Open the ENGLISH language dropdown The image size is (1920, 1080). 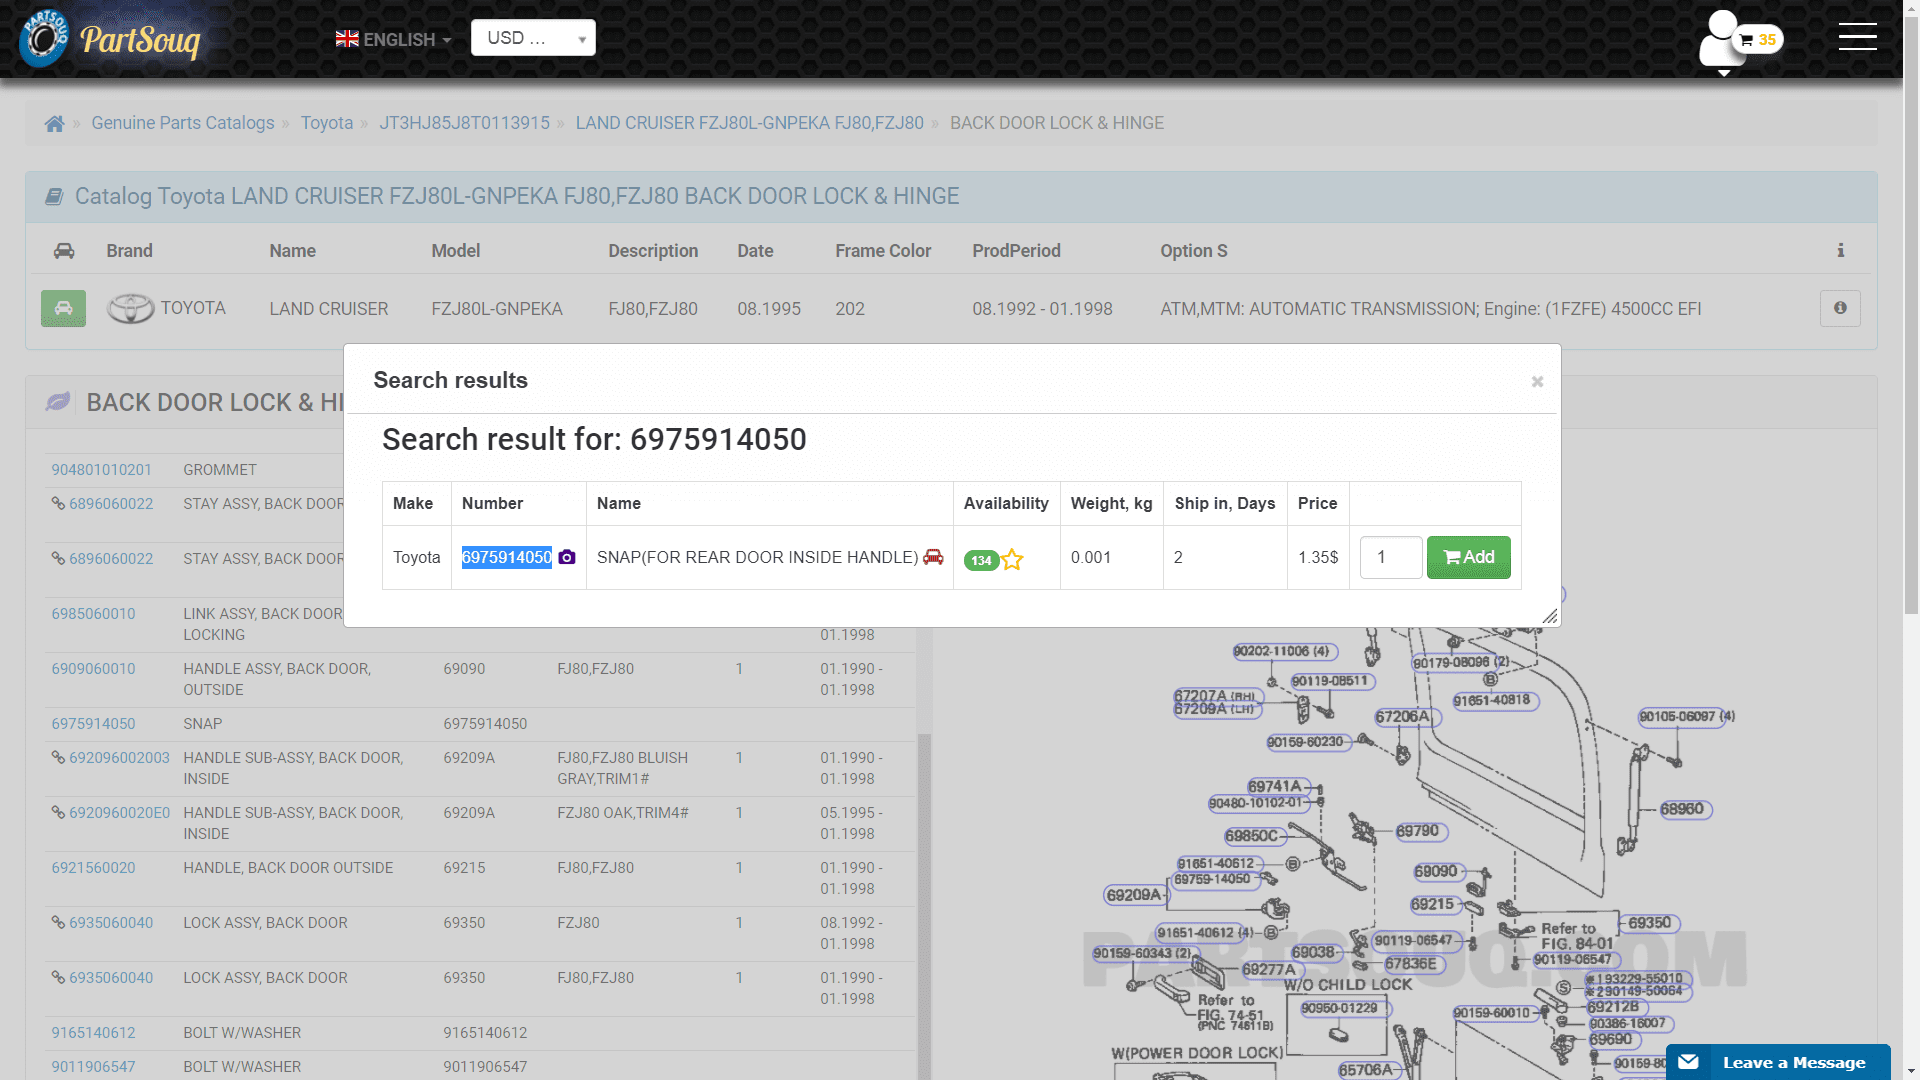[393, 39]
